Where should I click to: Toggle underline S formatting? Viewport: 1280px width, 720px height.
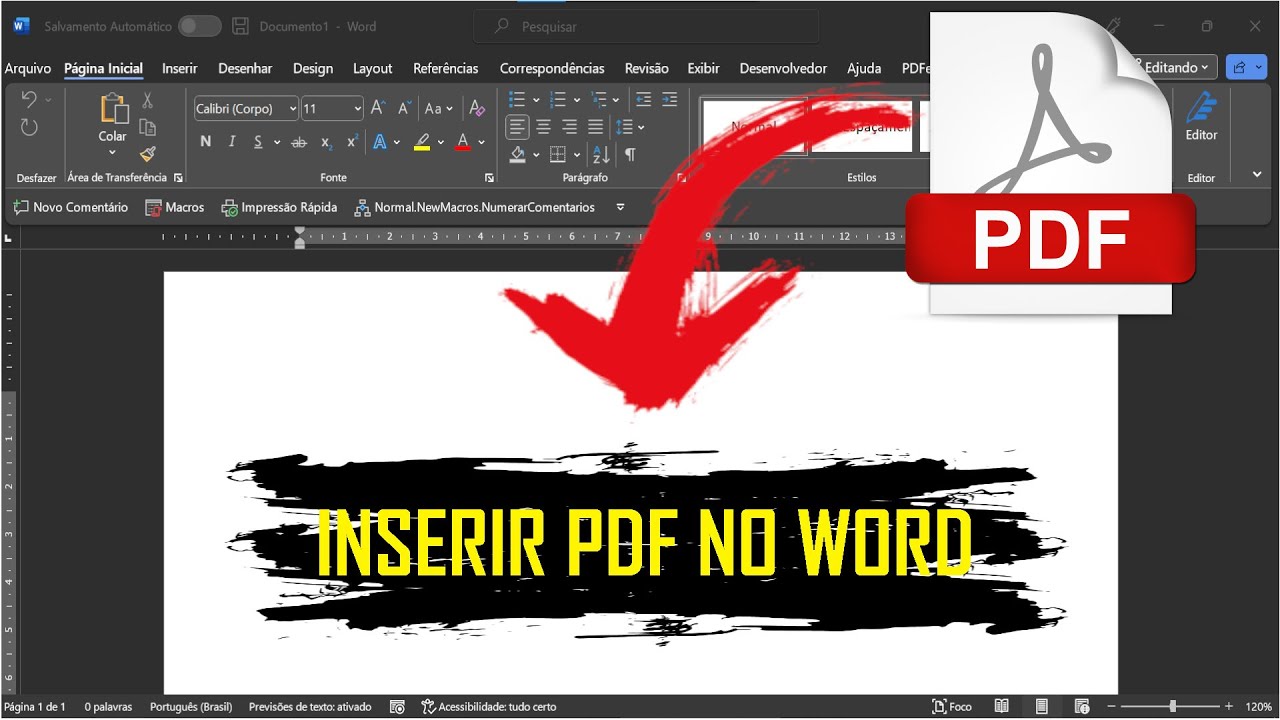tap(258, 142)
